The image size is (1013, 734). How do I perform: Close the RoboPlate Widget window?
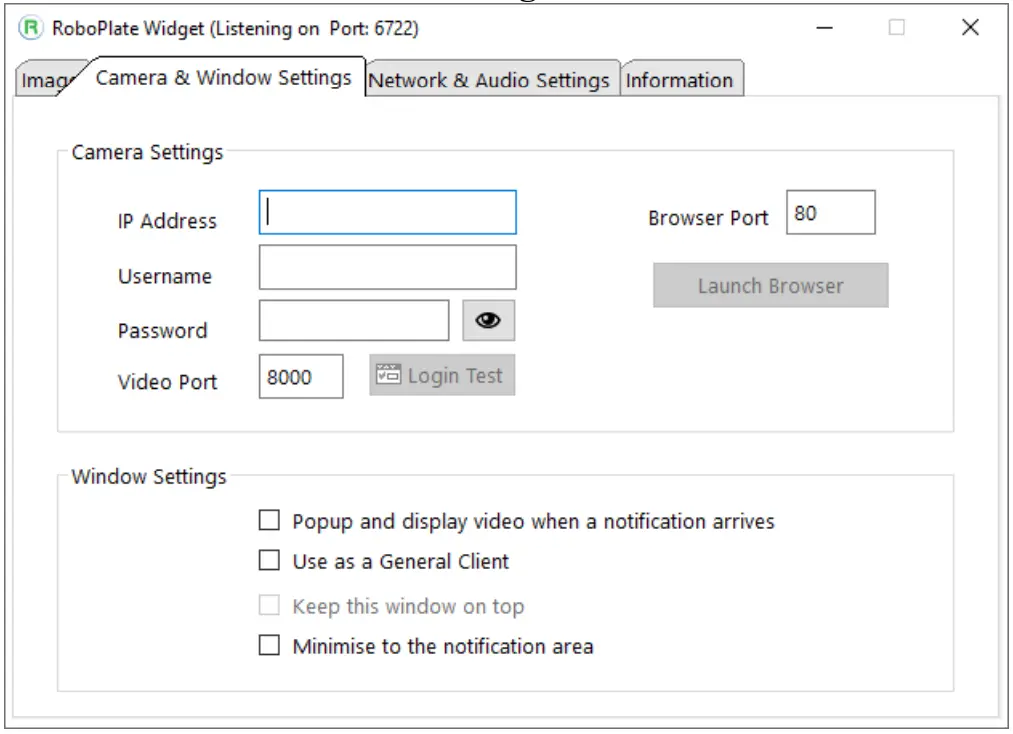pos(970,28)
